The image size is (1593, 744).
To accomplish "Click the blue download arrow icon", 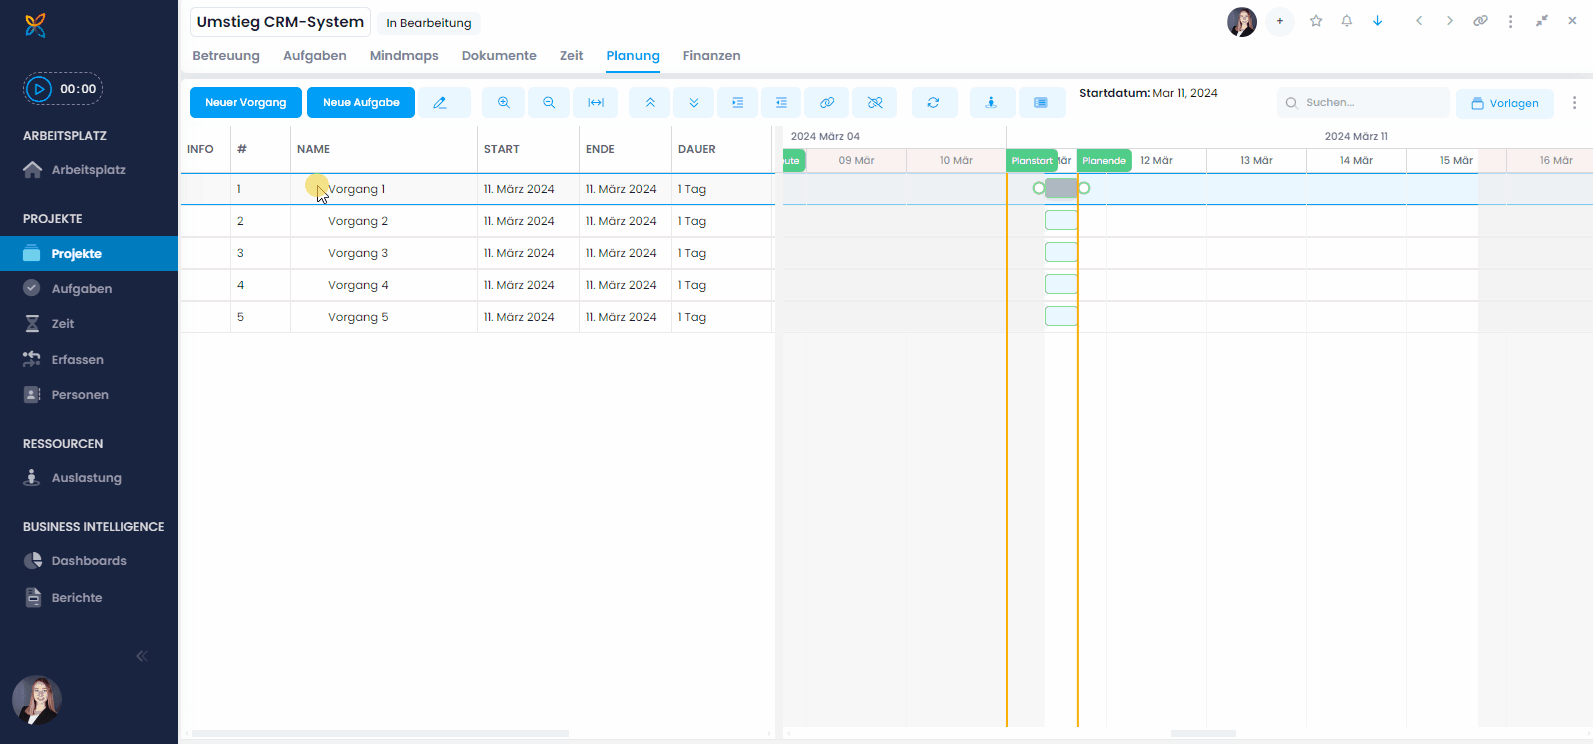I will 1377,21.
